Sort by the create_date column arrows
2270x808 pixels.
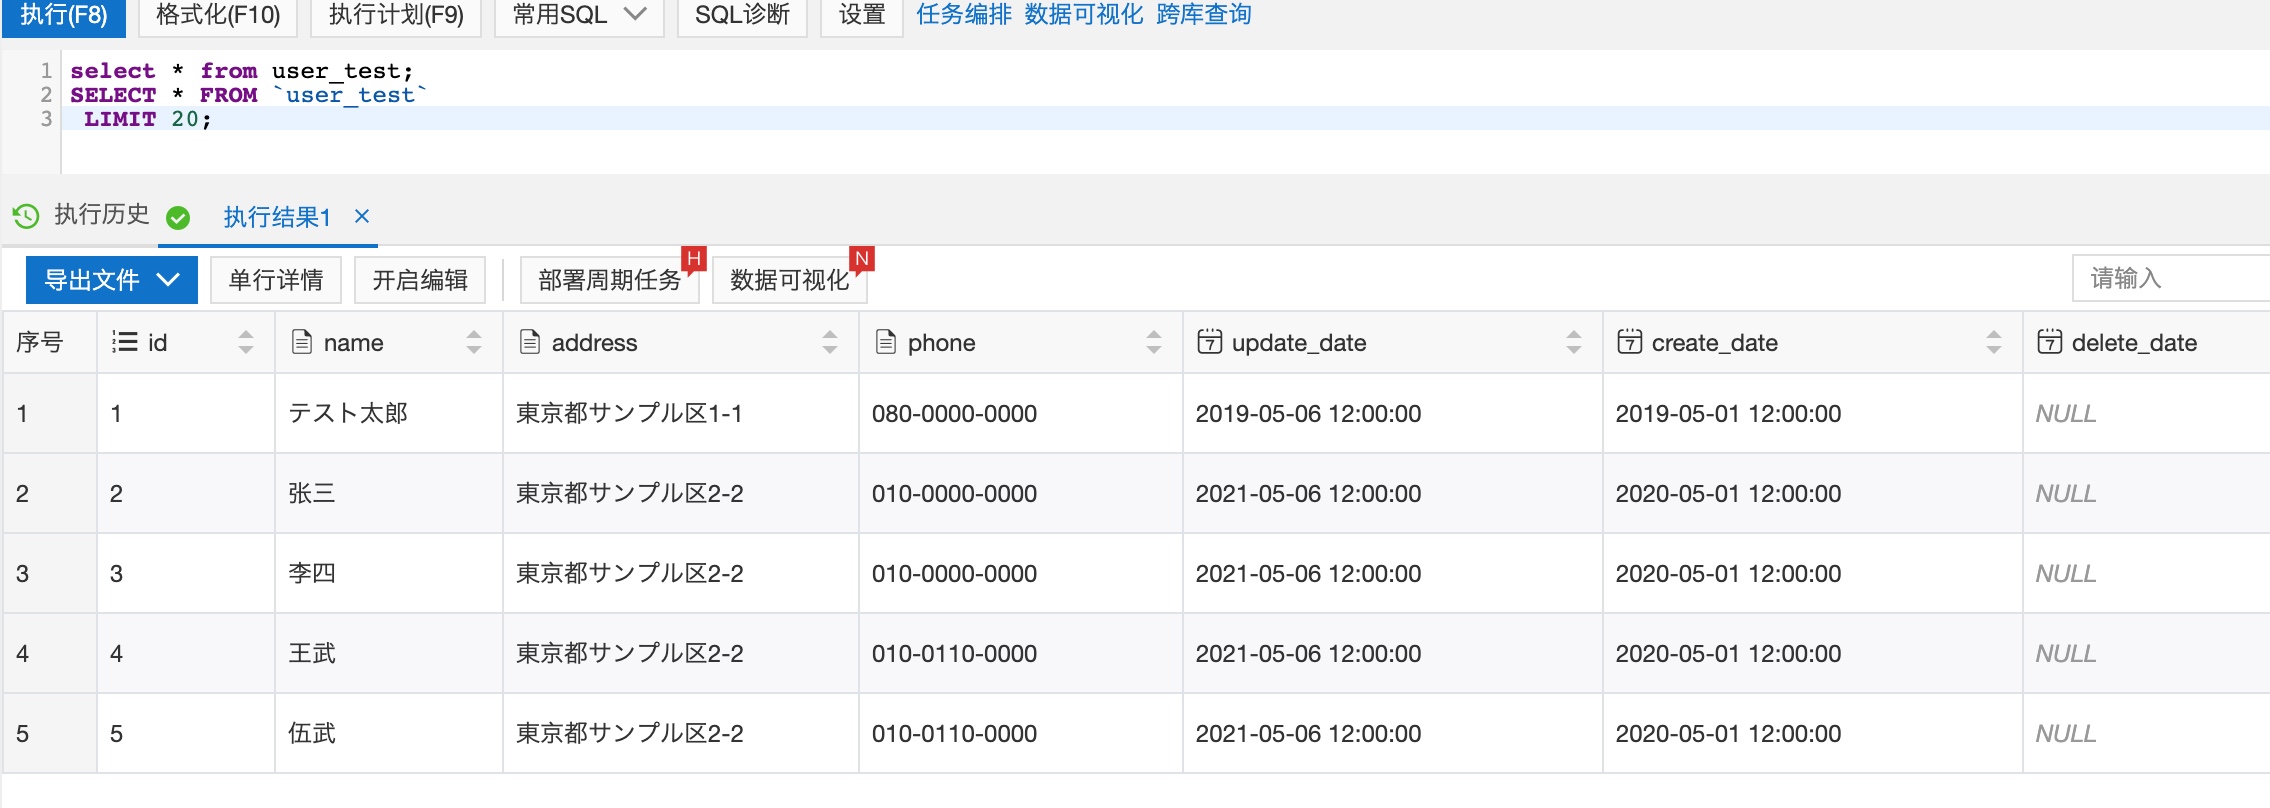pos(1994,342)
